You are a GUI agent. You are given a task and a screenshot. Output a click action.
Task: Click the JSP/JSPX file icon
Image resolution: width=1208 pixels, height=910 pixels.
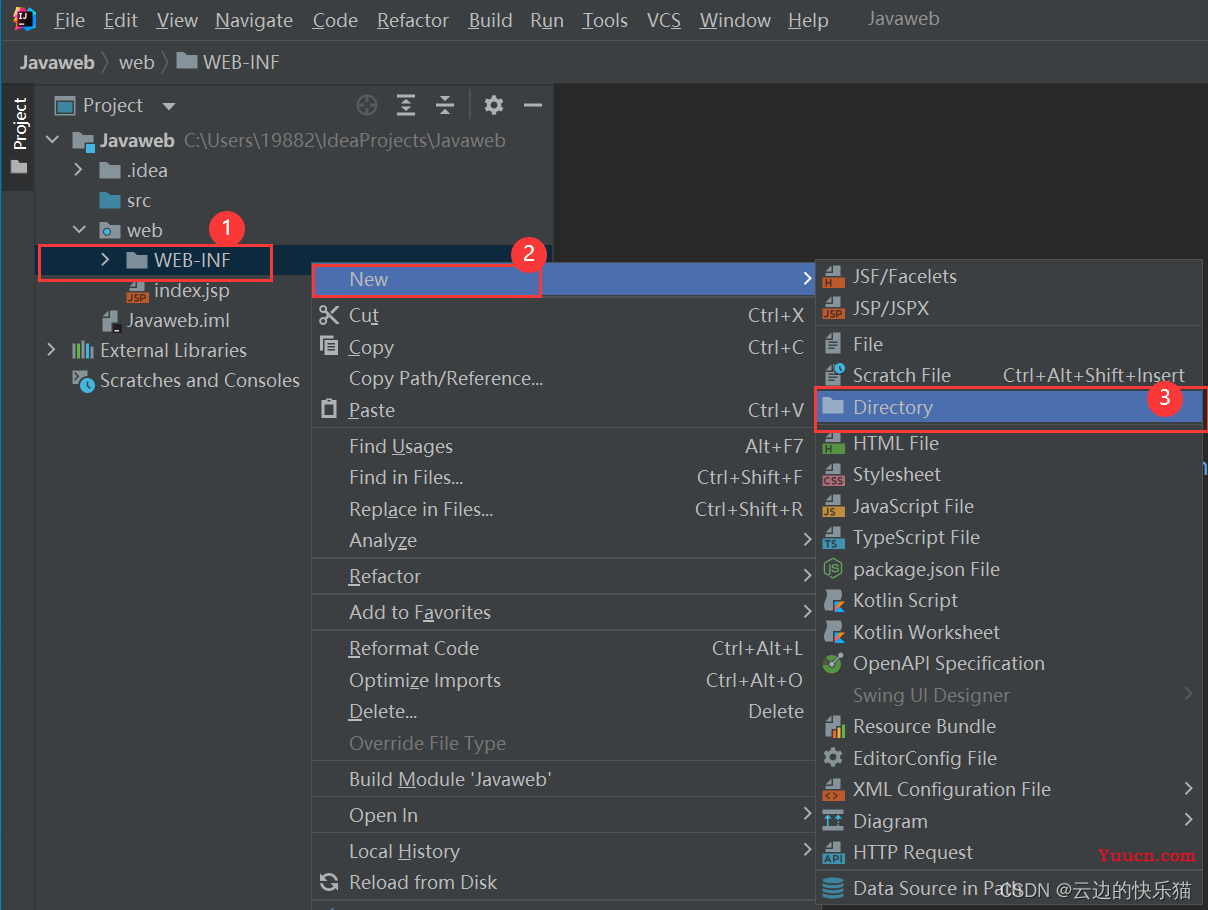point(833,309)
